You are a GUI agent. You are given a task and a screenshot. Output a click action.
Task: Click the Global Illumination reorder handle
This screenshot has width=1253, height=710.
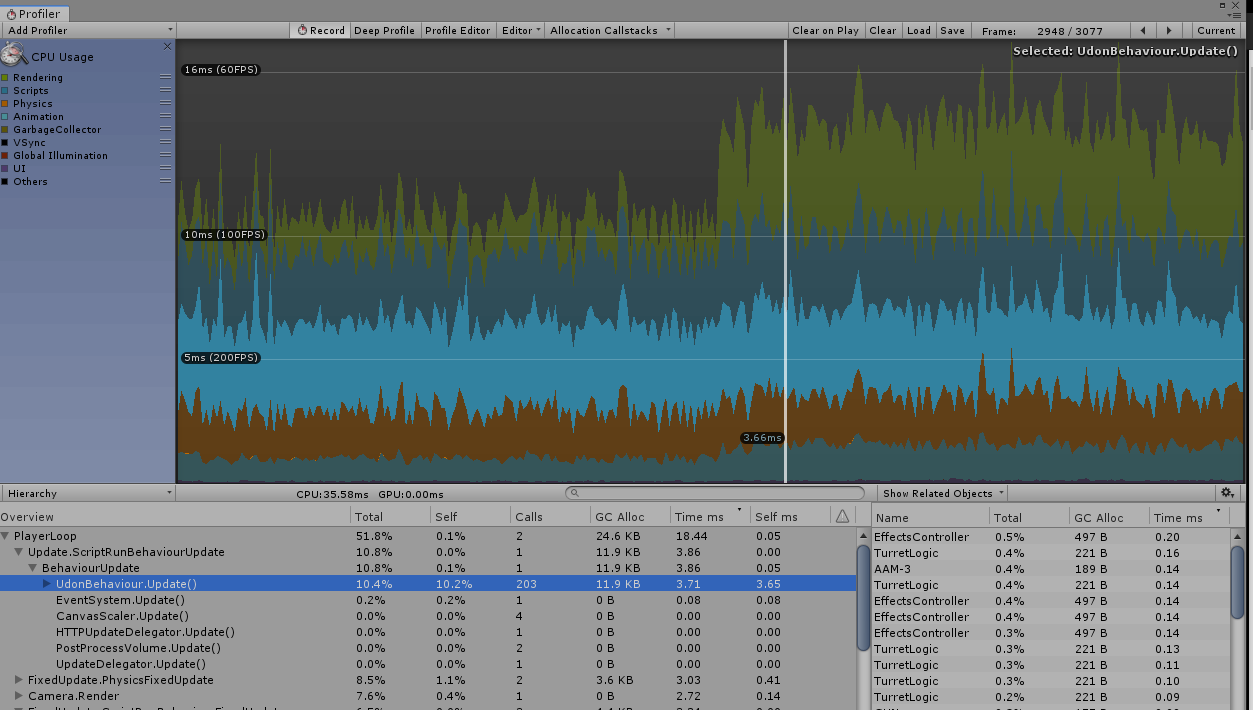click(165, 155)
